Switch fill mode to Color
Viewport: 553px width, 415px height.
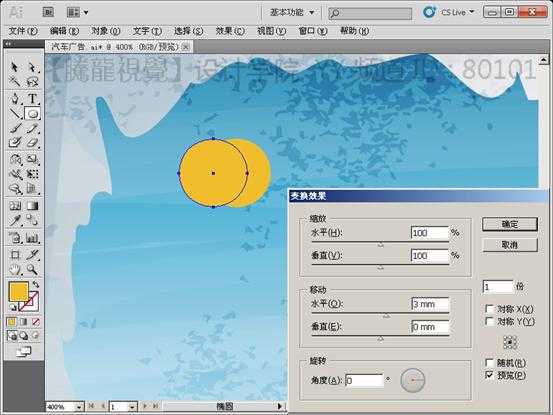(12, 322)
